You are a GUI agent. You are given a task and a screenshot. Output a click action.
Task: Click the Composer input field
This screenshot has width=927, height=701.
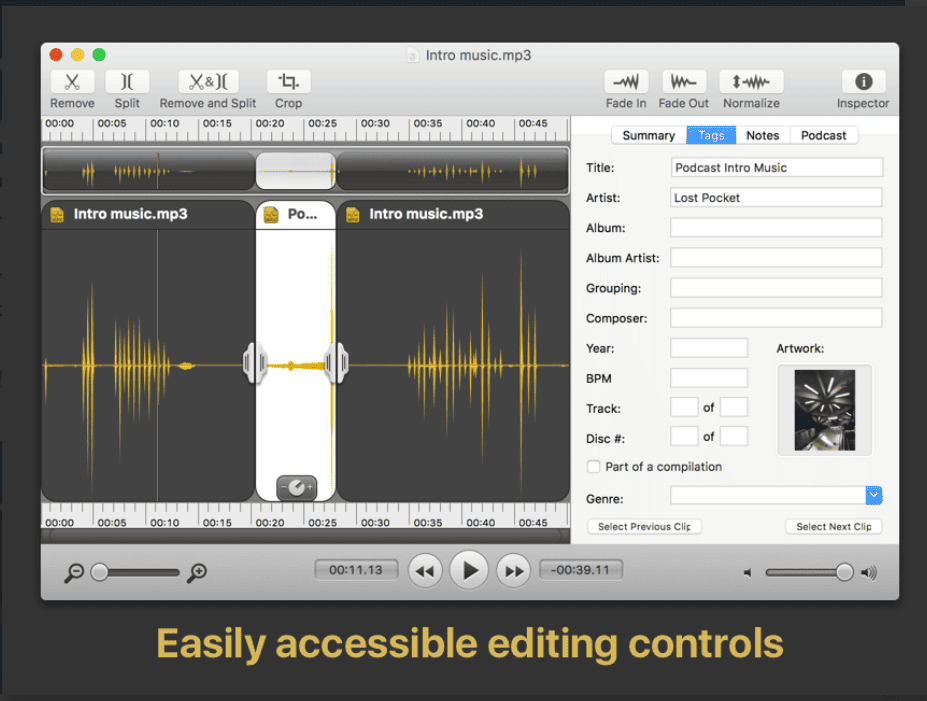click(x=777, y=318)
